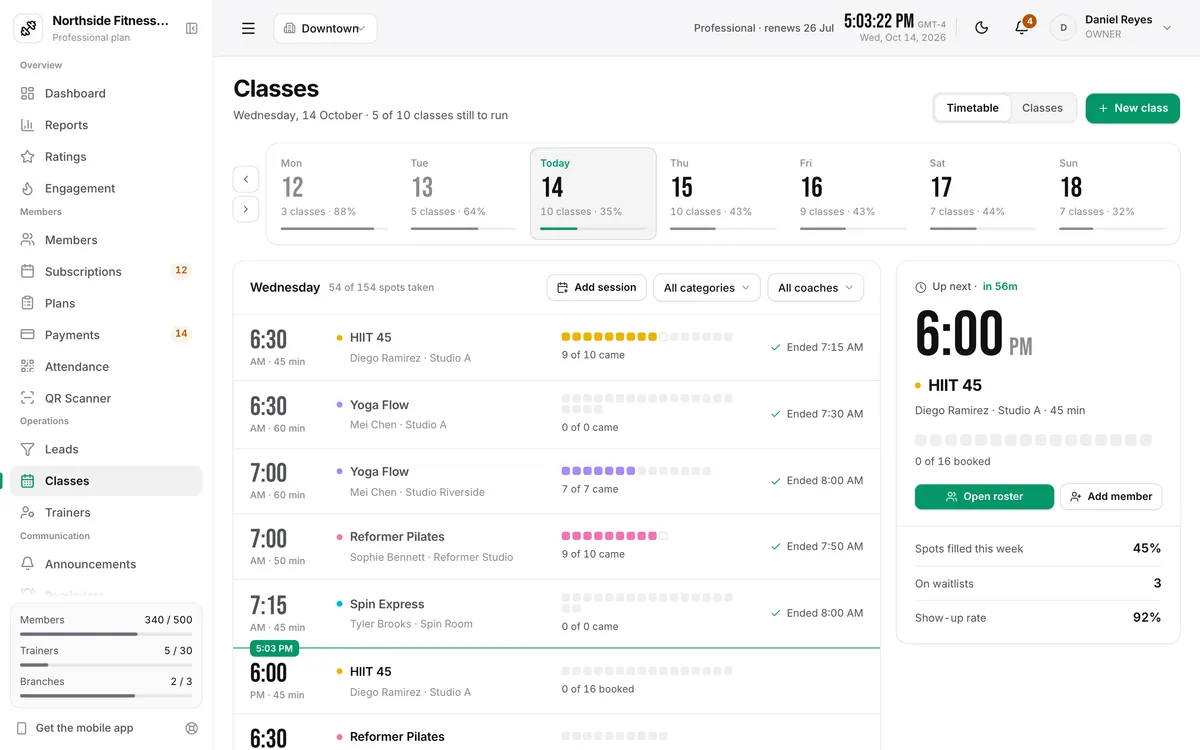Open the hamburger menu icon

pyautogui.click(x=248, y=28)
